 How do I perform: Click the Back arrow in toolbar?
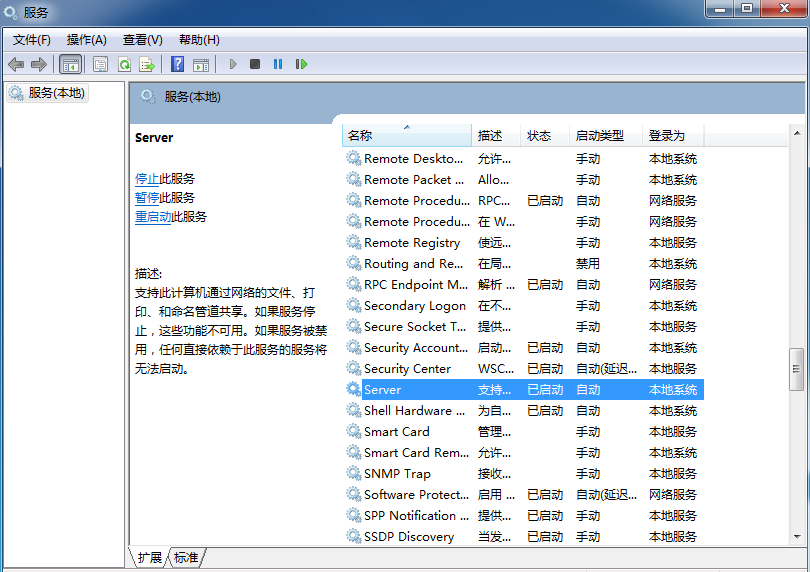point(16,65)
